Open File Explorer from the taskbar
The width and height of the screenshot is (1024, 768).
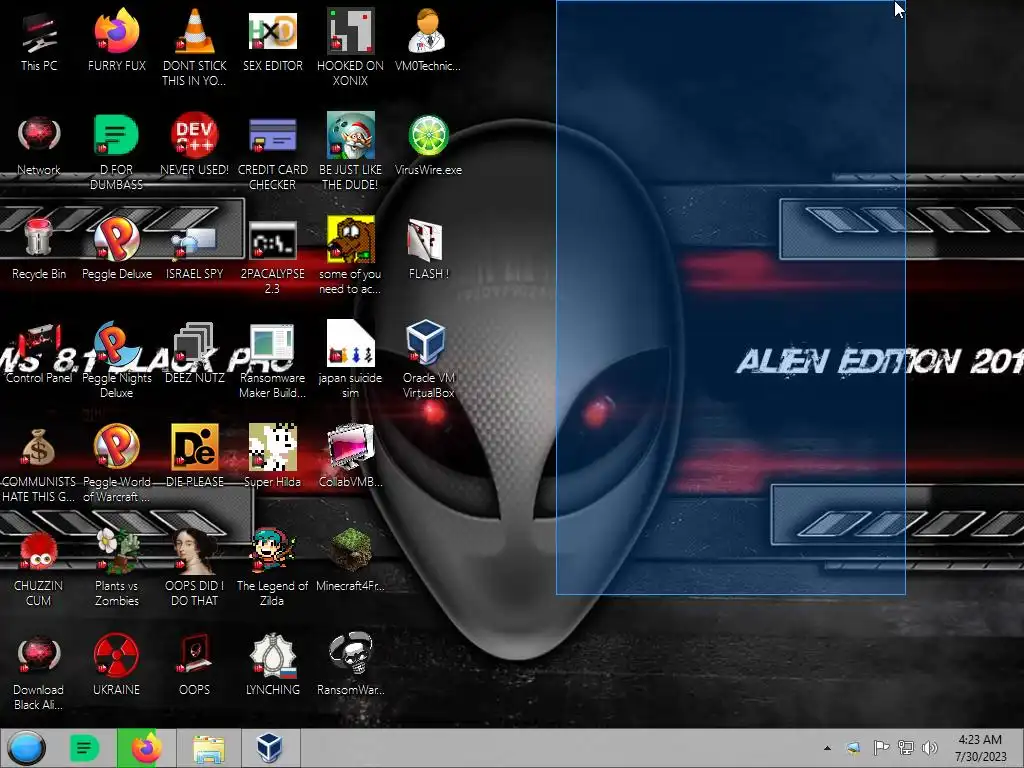[209, 748]
